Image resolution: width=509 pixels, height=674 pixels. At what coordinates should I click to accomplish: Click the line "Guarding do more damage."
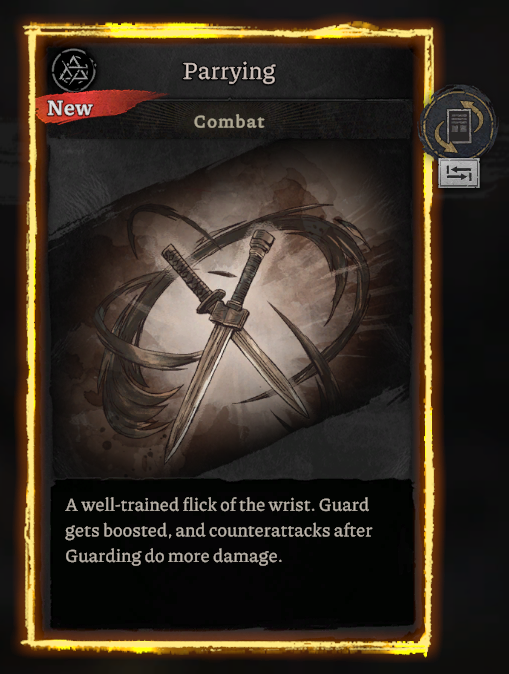click(174, 556)
